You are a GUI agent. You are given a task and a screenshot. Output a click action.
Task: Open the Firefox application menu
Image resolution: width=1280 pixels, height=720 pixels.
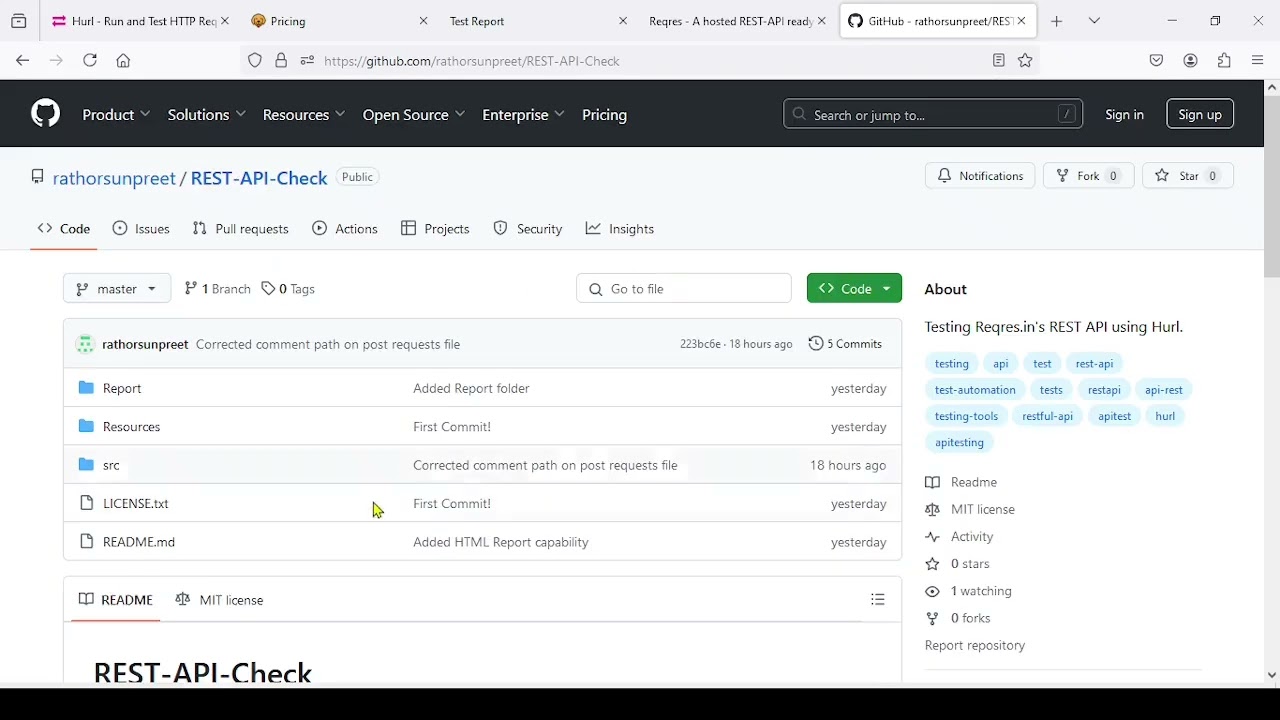point(1258,61)
